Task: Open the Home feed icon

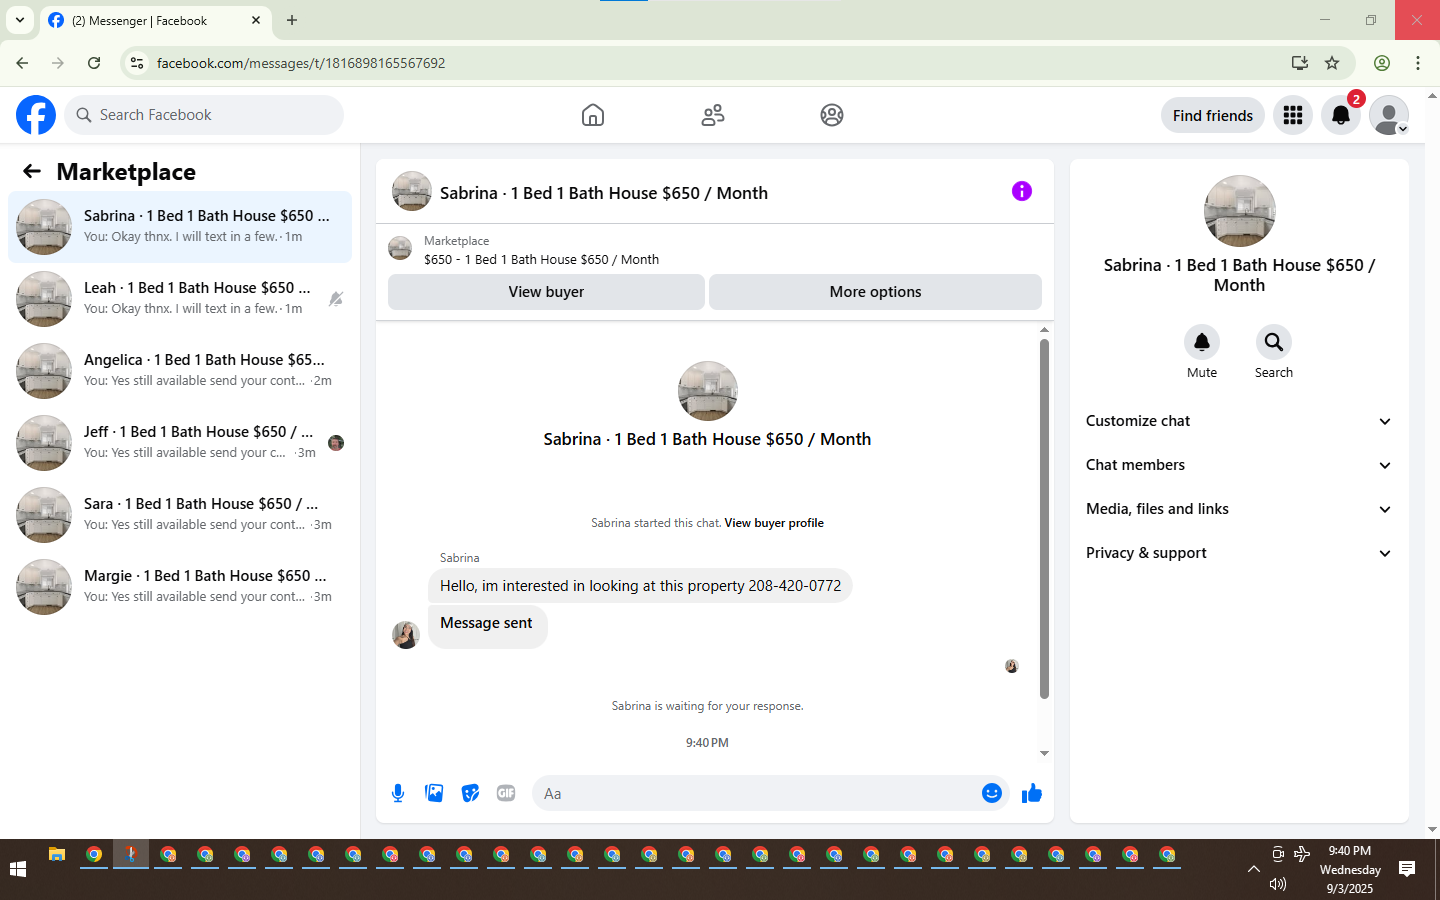Action: click(x=593, y=115)
